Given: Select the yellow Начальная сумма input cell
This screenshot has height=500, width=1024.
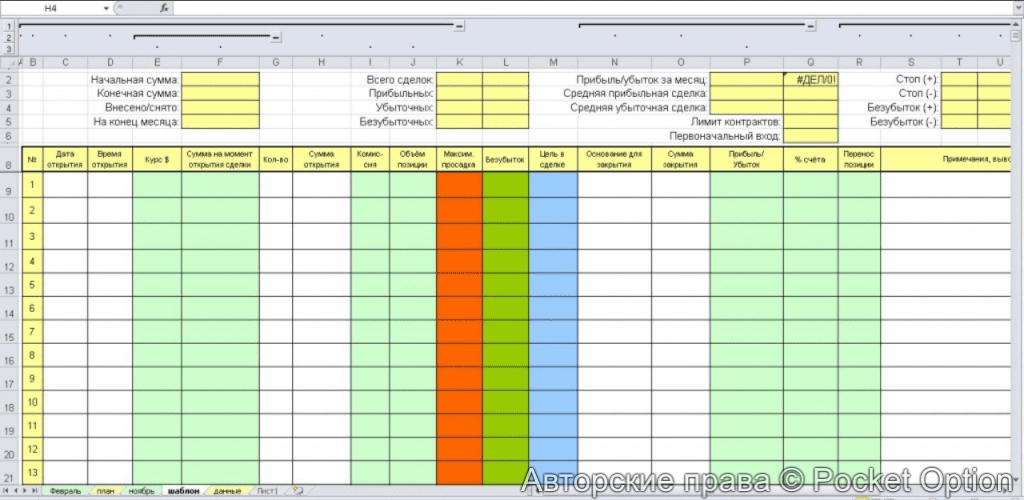Looking at the screenshot, I should coord(220,79).
